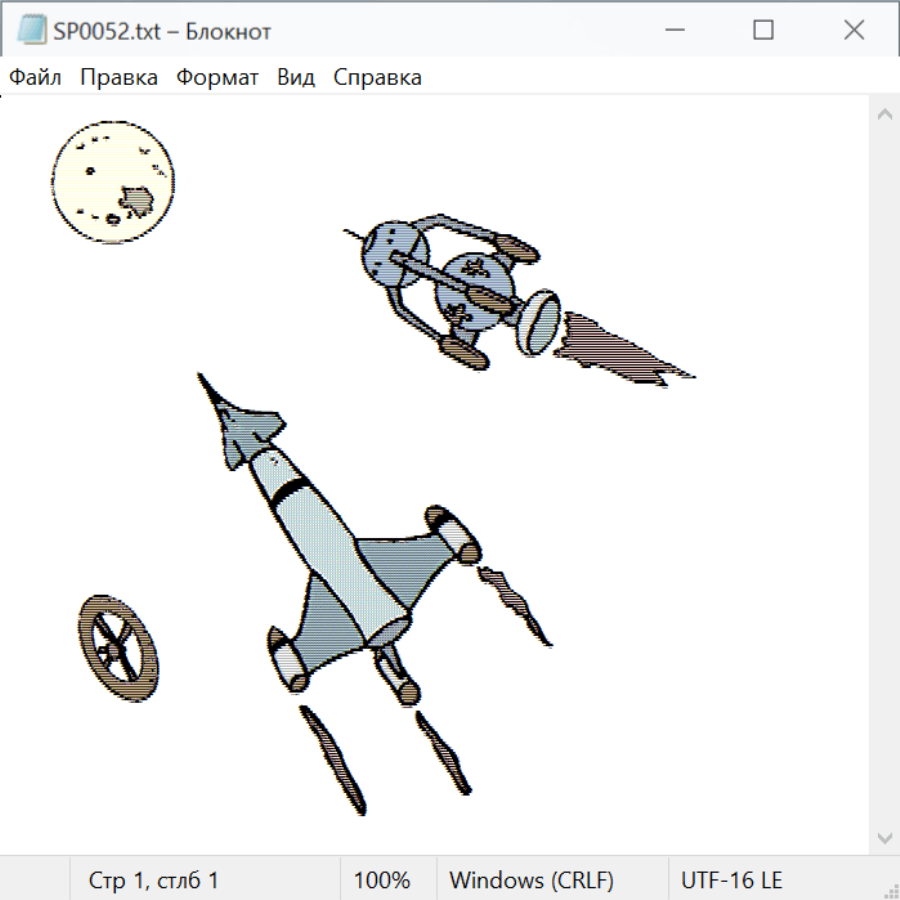The image size is (900, 900).
Task: Open the Файл menu
Action: point(36,78)
